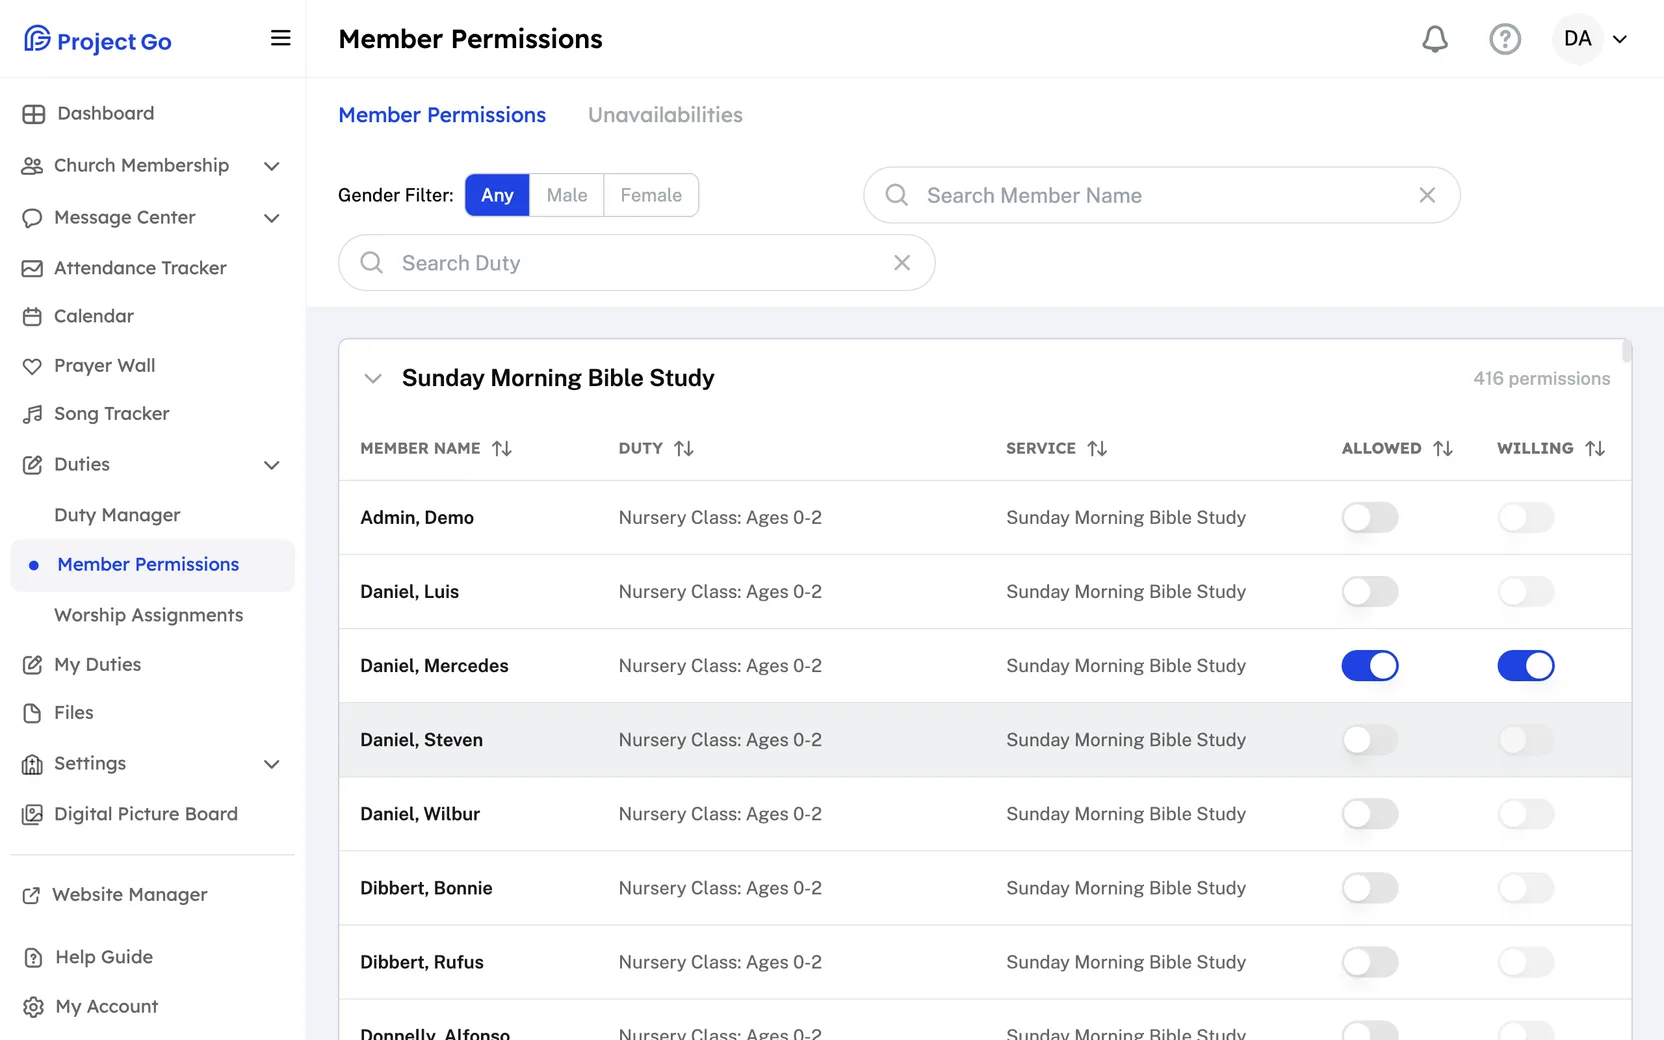Clear the Search Duty field
Image resolution: width=1664 pixels, height=1040 pixels.
click(902, 263)
